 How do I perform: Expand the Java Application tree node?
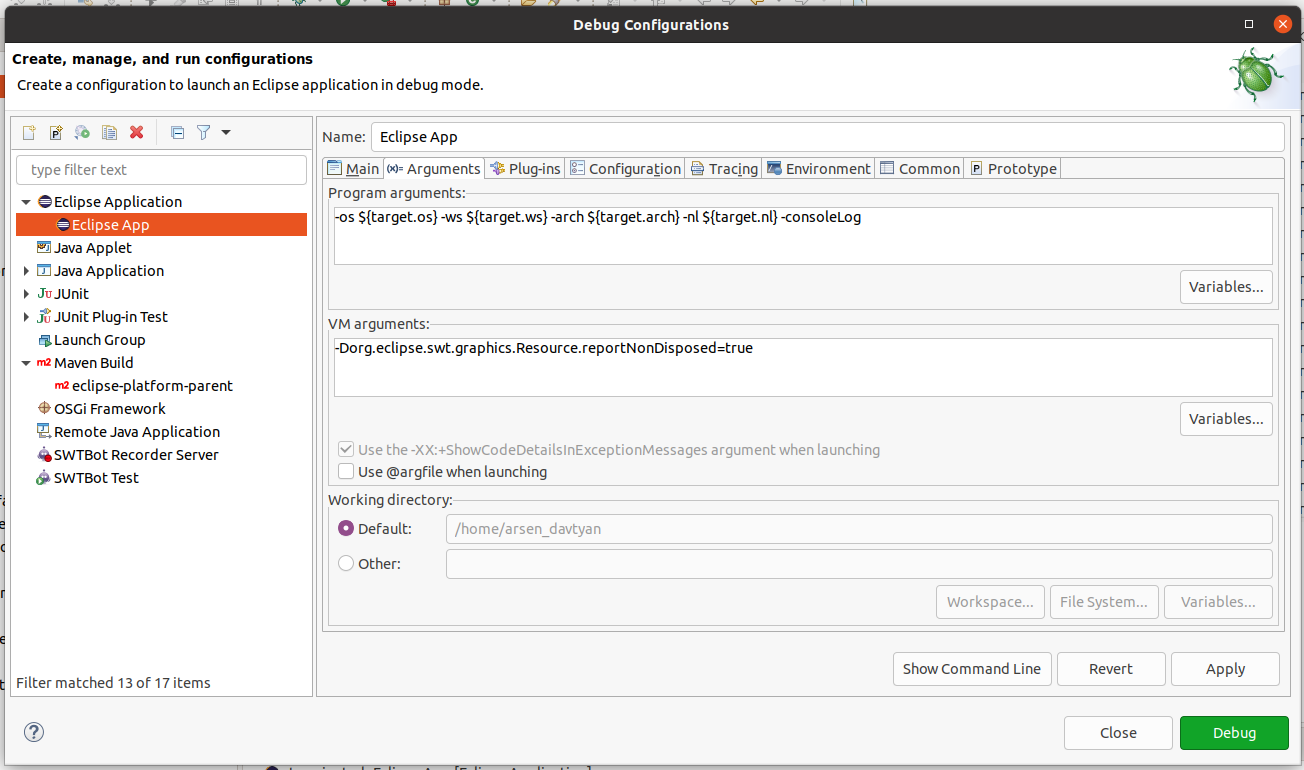(x=26, y=271)
